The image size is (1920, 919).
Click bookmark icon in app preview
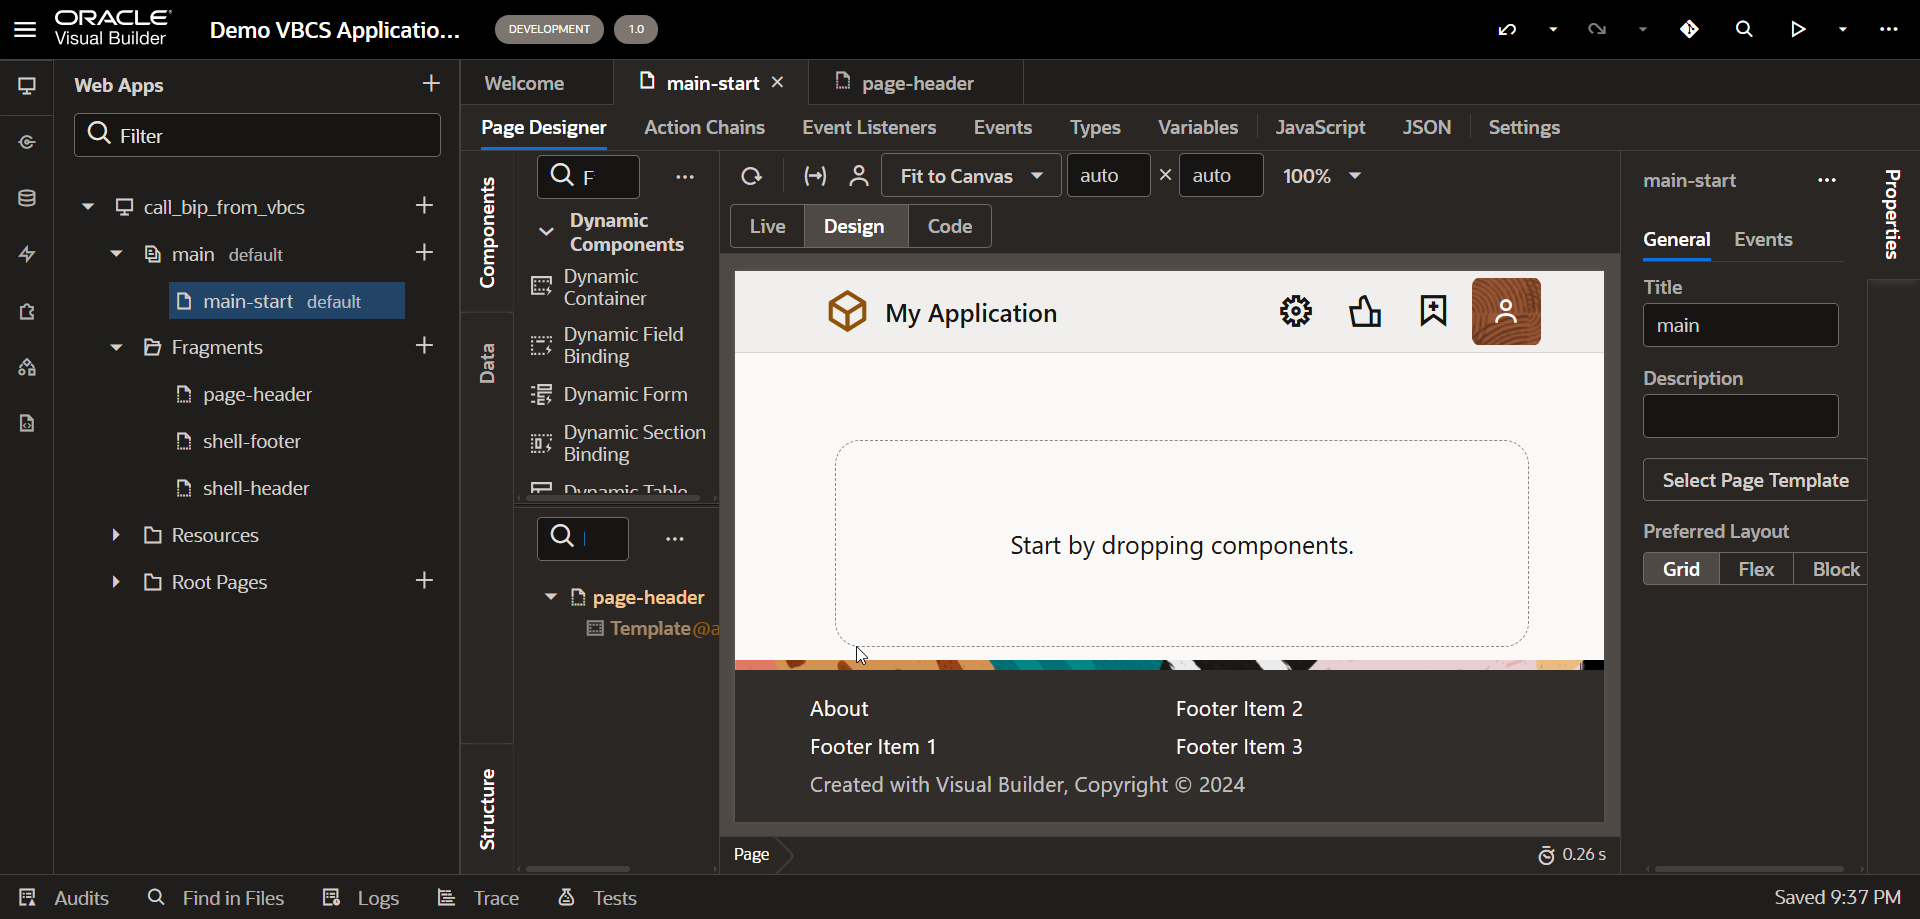click(x=1433, y=311)
